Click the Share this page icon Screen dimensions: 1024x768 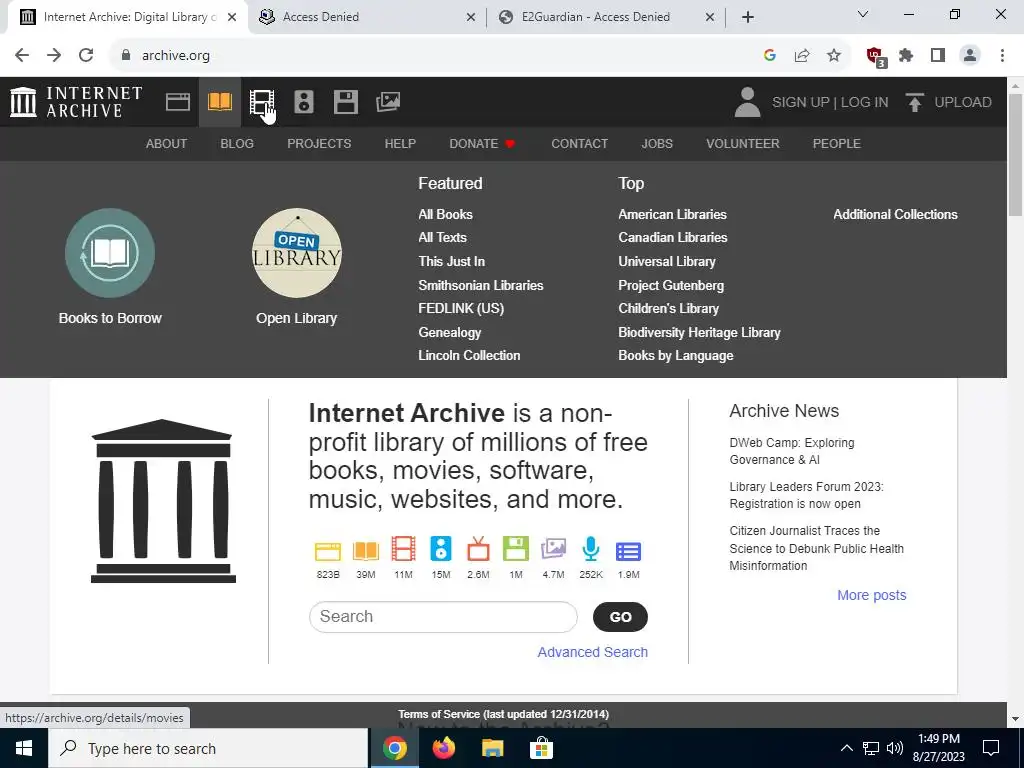click(x=802, y=56)
